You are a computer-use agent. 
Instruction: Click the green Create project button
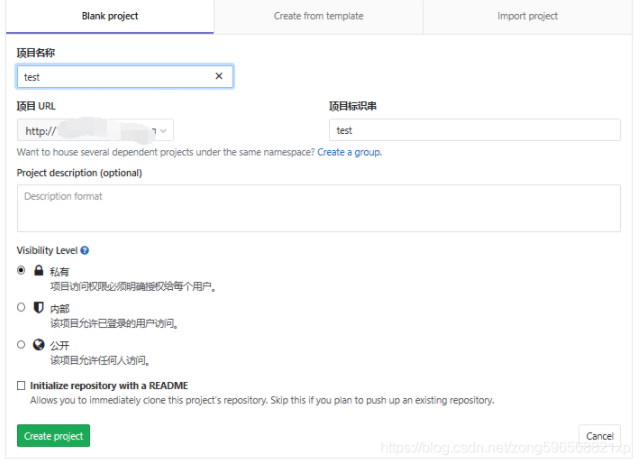(53, 436)
